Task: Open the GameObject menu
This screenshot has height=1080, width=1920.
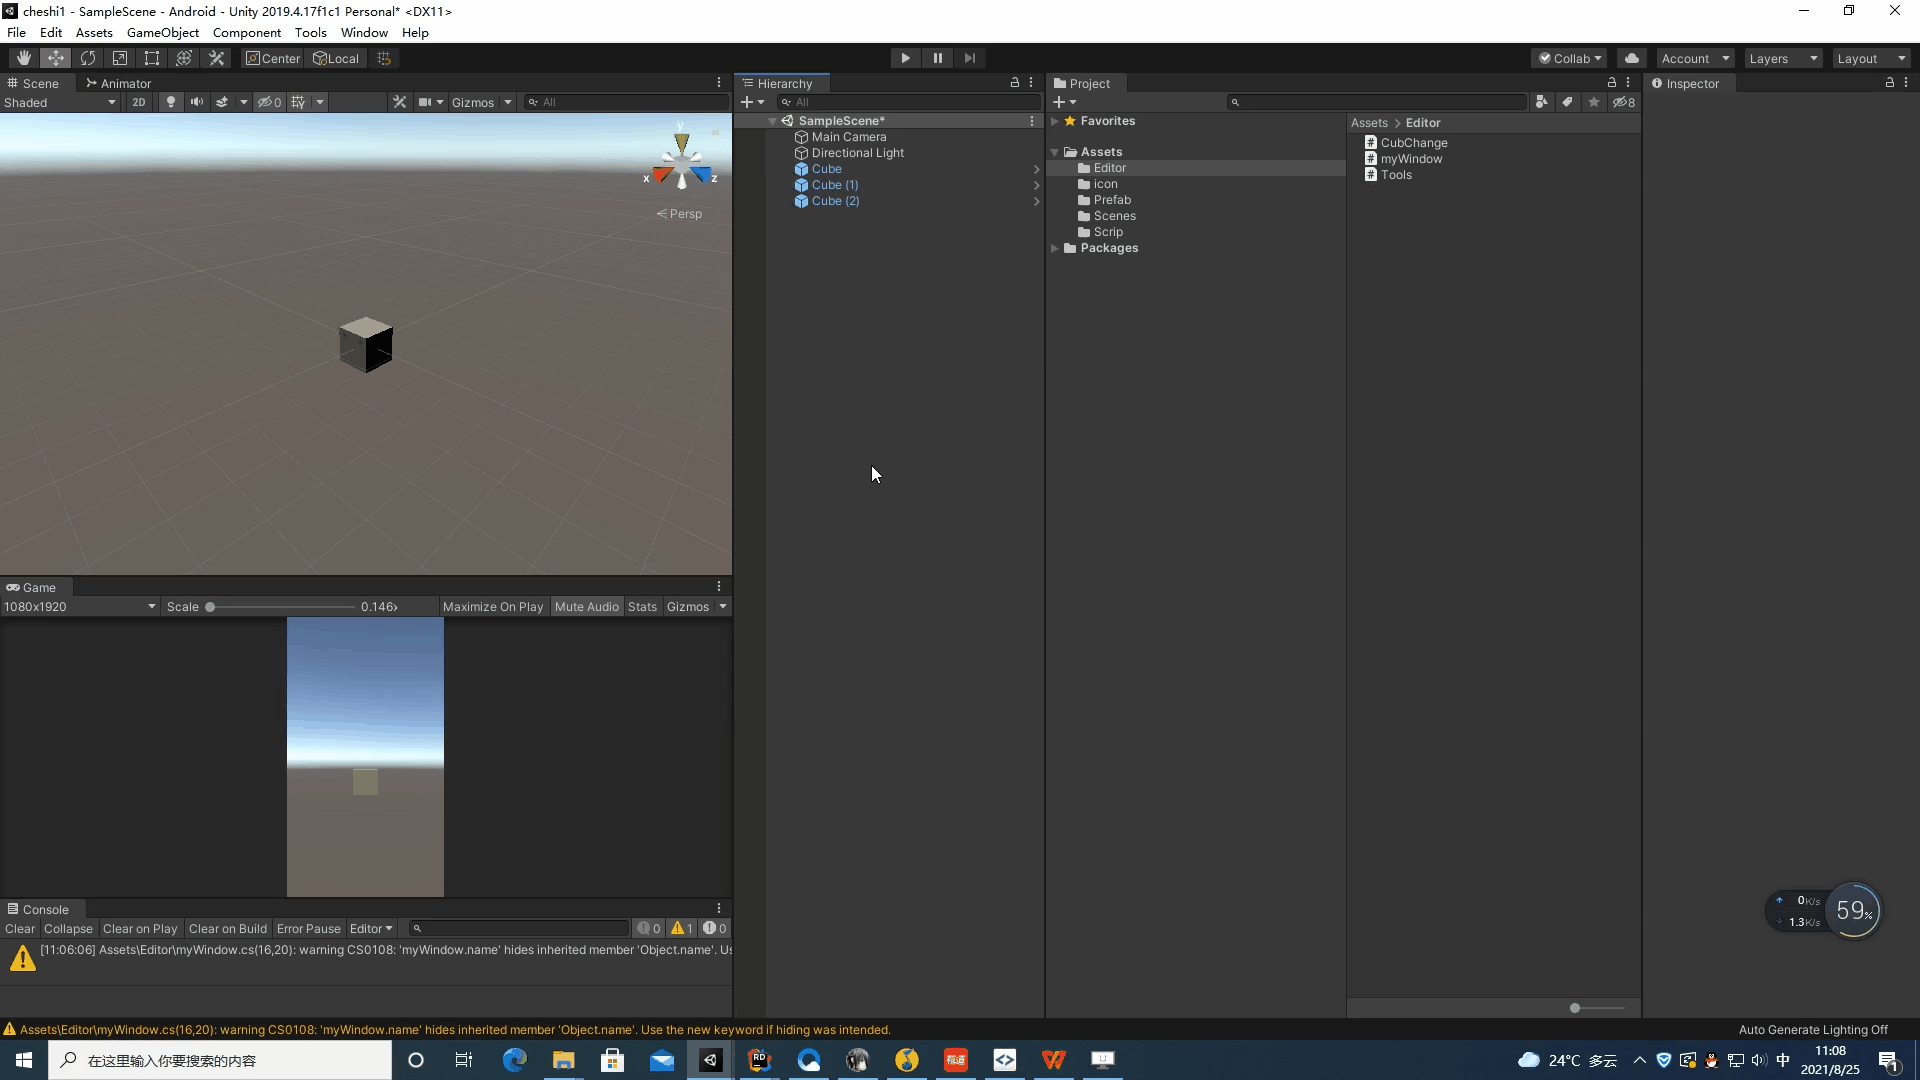Action: (163, 32)
